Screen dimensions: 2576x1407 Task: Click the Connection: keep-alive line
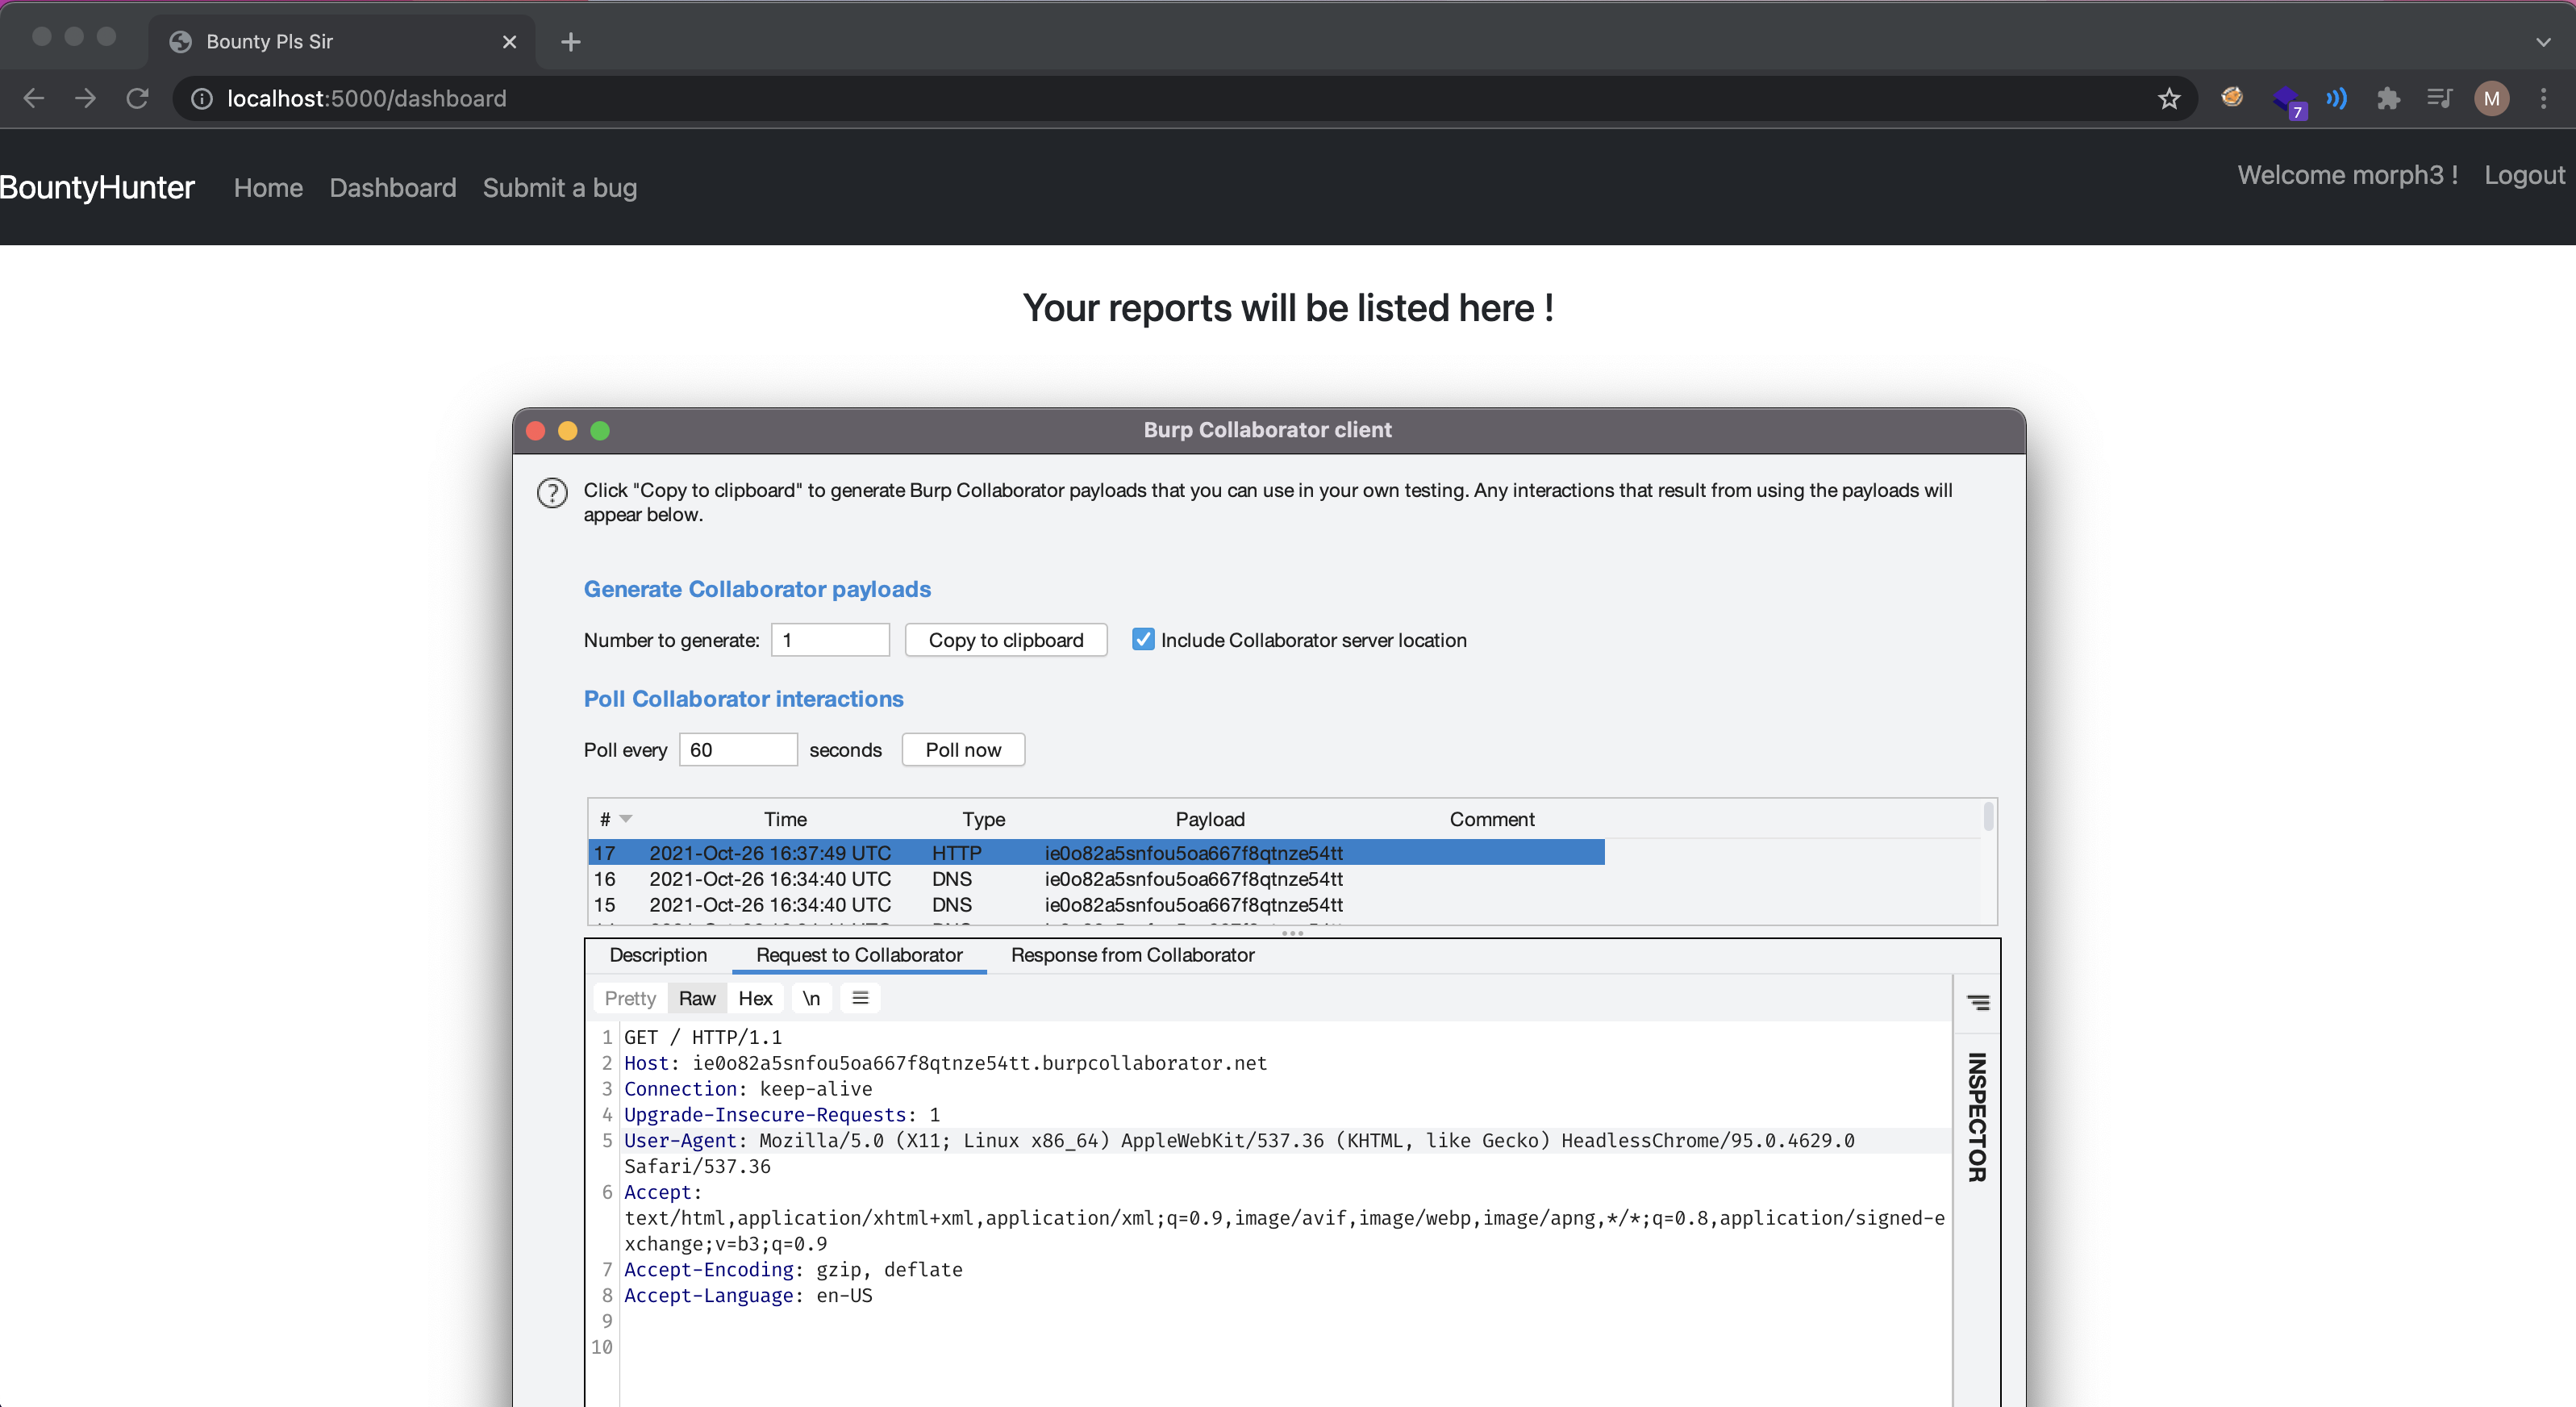click(x=748, y=1089)
